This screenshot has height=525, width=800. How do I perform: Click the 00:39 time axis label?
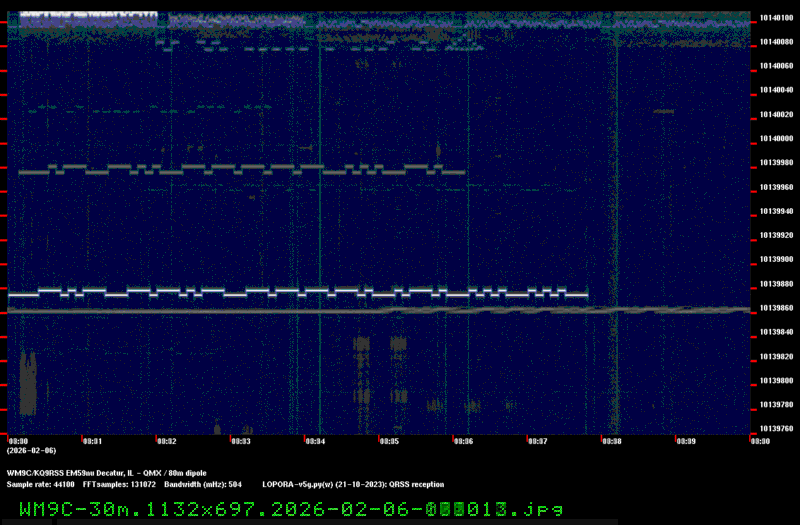685,440
